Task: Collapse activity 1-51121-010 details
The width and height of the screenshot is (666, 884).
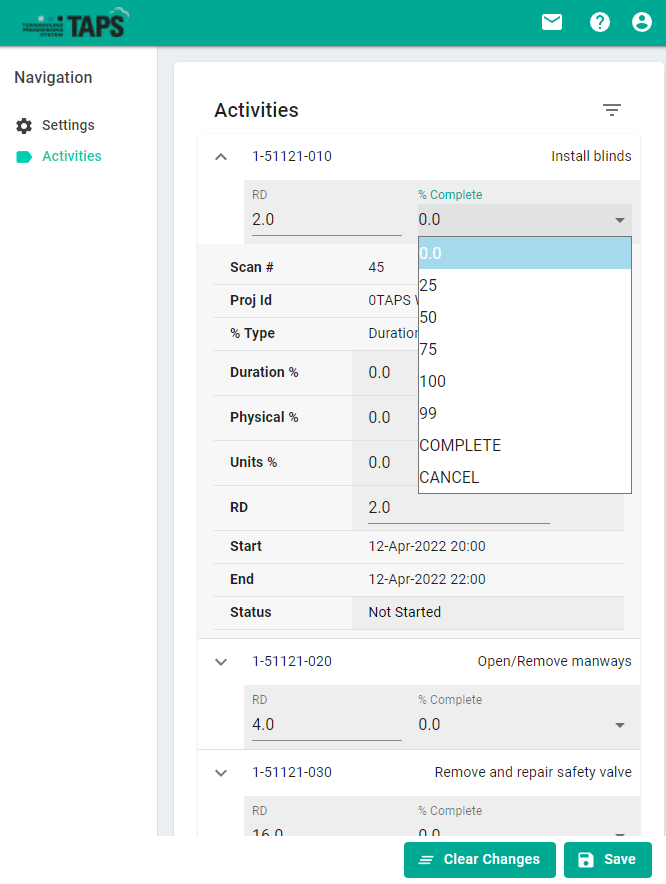Action: (222, 157)
